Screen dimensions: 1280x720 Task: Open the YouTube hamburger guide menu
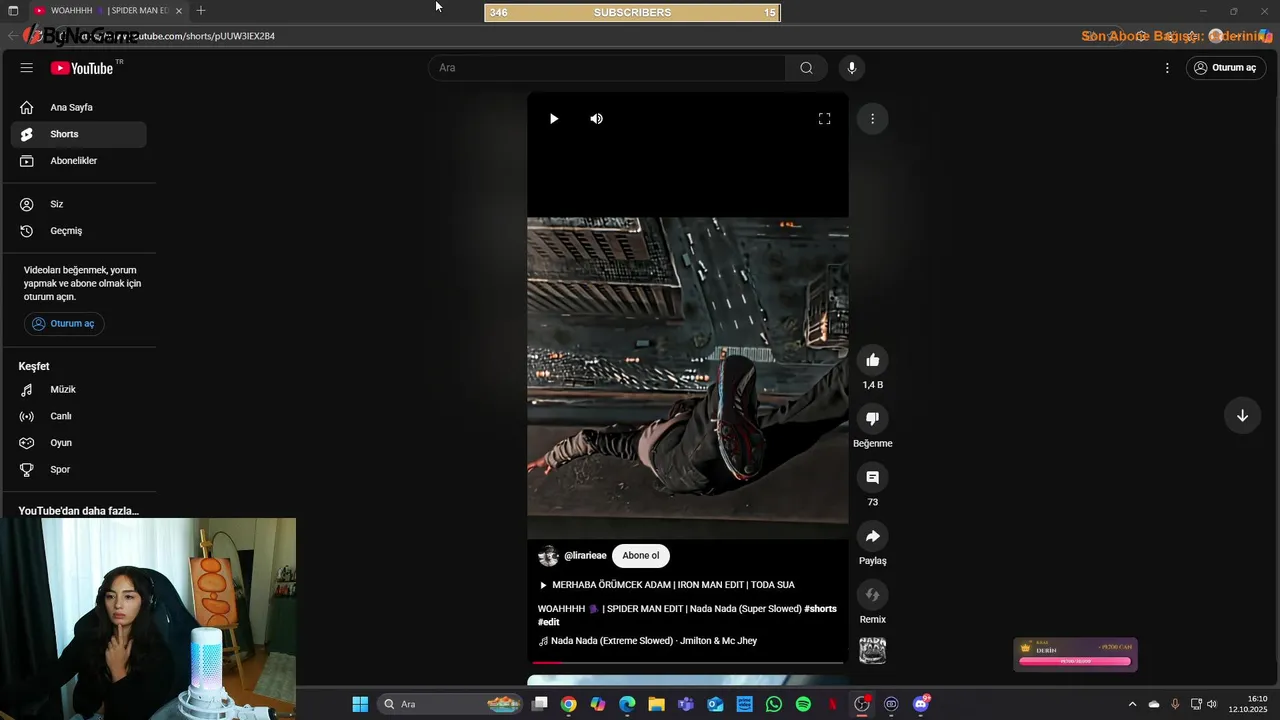click(27, 68)
